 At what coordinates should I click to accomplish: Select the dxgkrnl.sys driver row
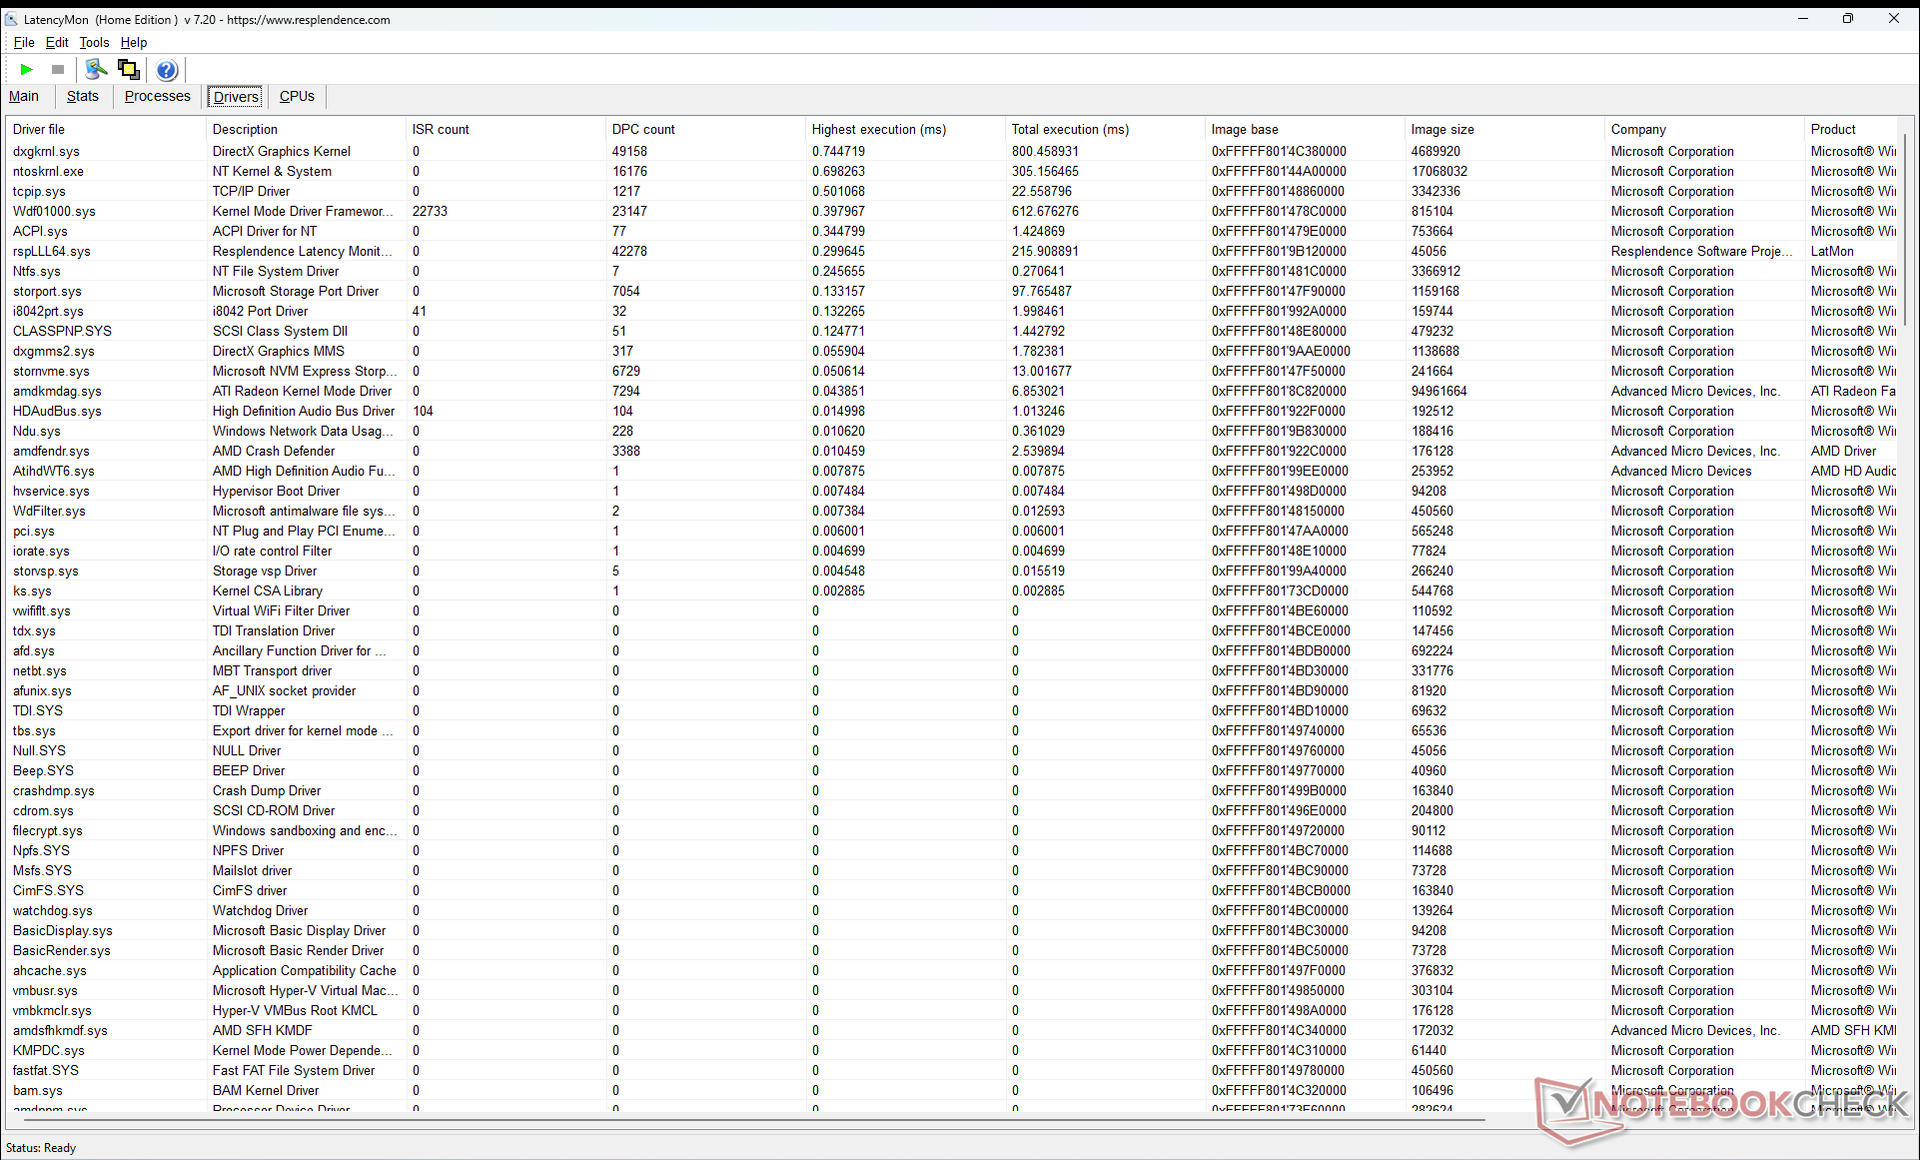(x=46, y=151)
